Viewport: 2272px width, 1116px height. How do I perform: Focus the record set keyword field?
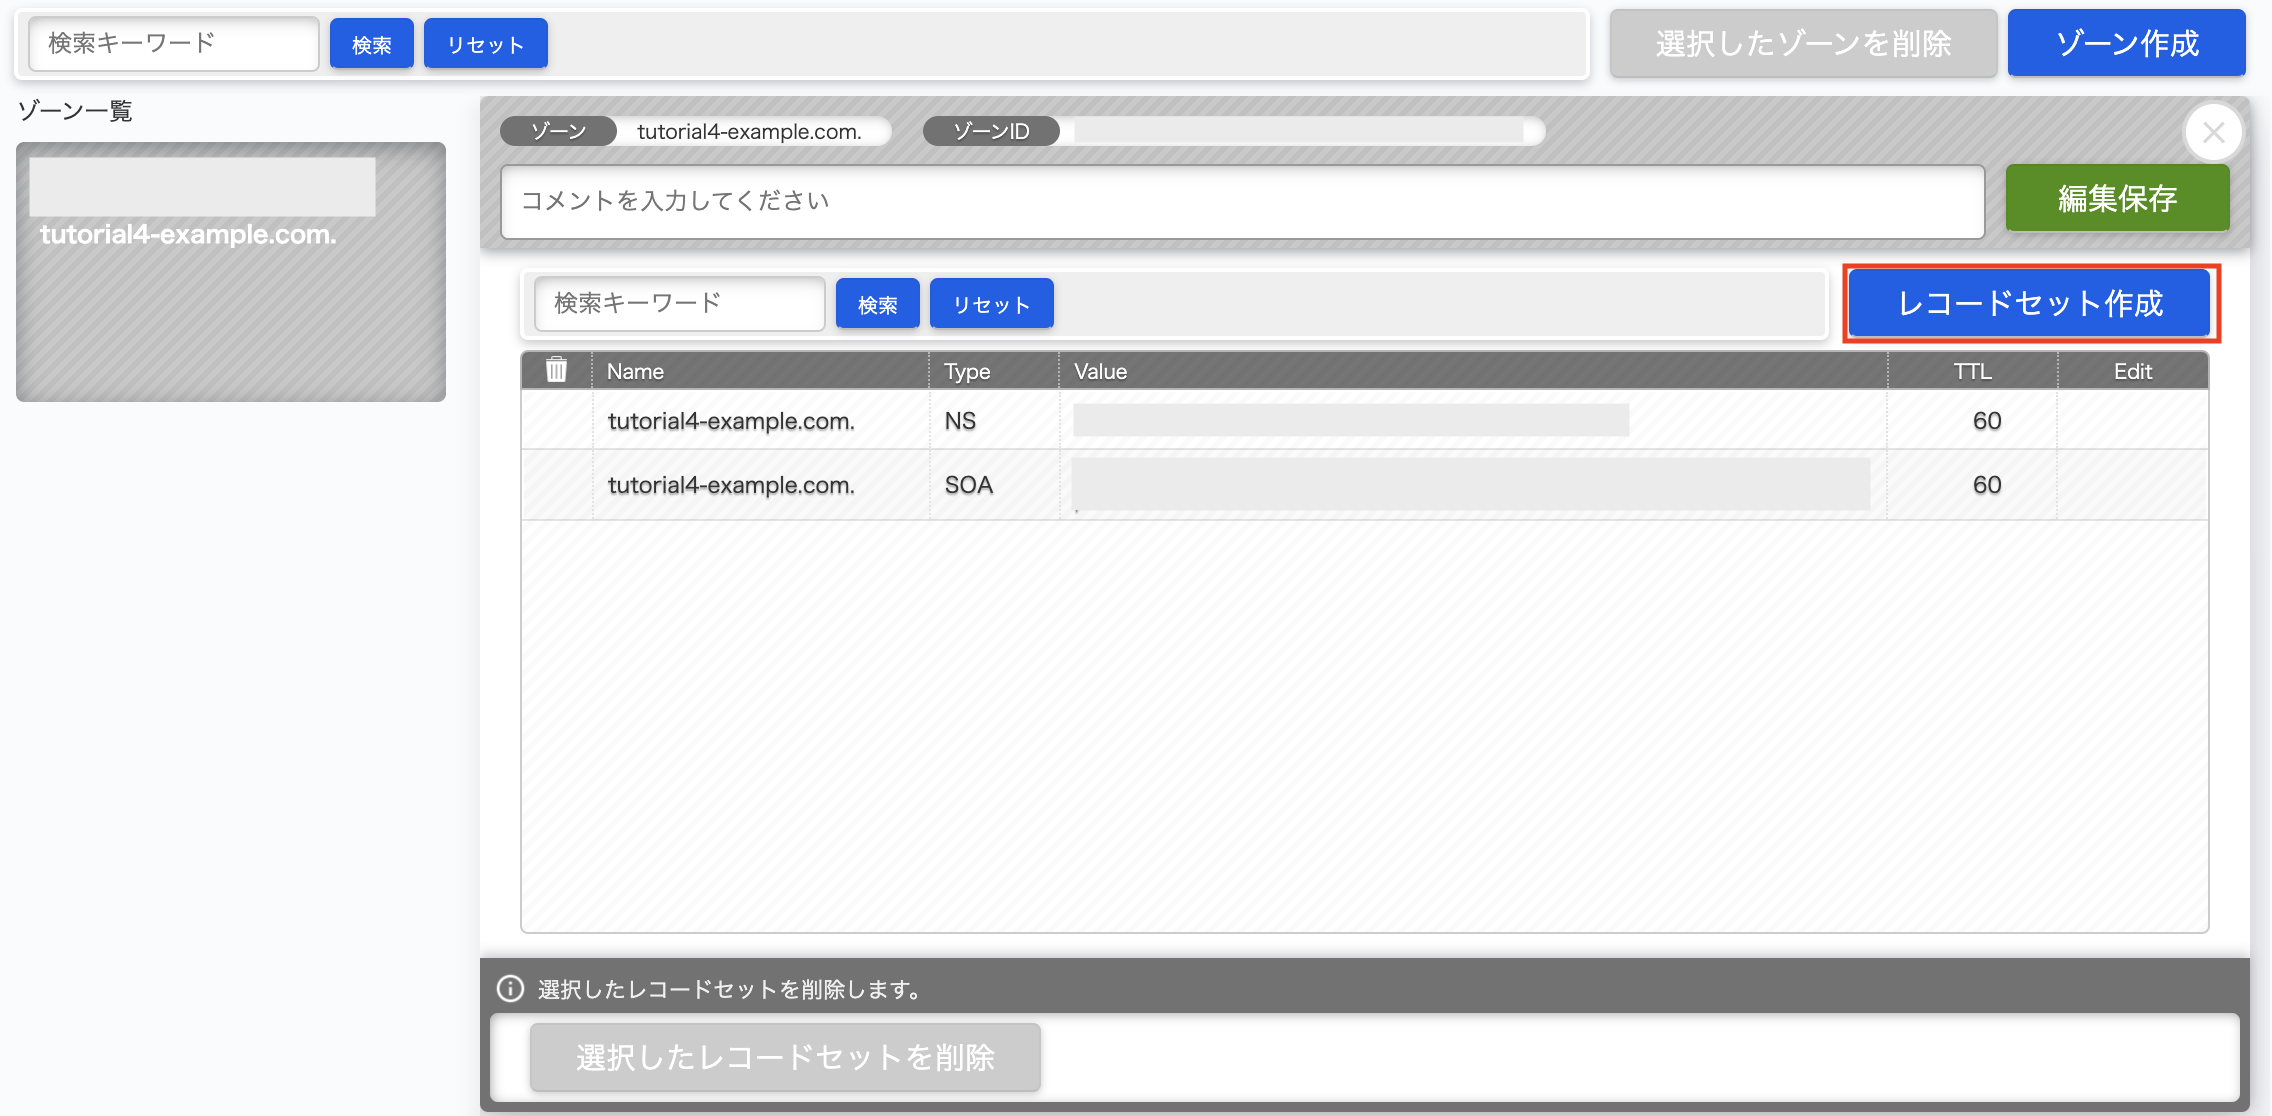(x=679, y=303)
